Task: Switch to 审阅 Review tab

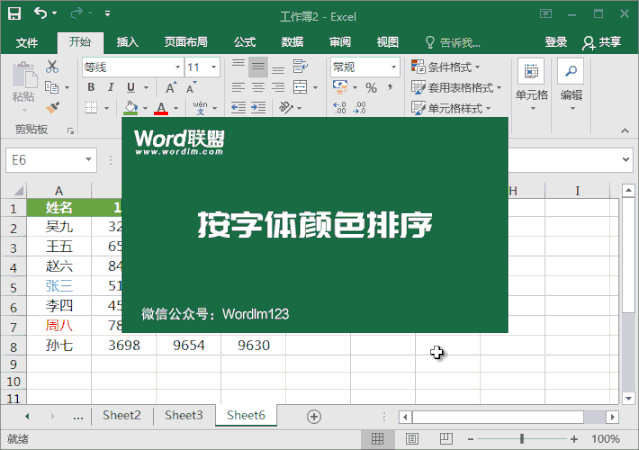Action: coord(340,42)
